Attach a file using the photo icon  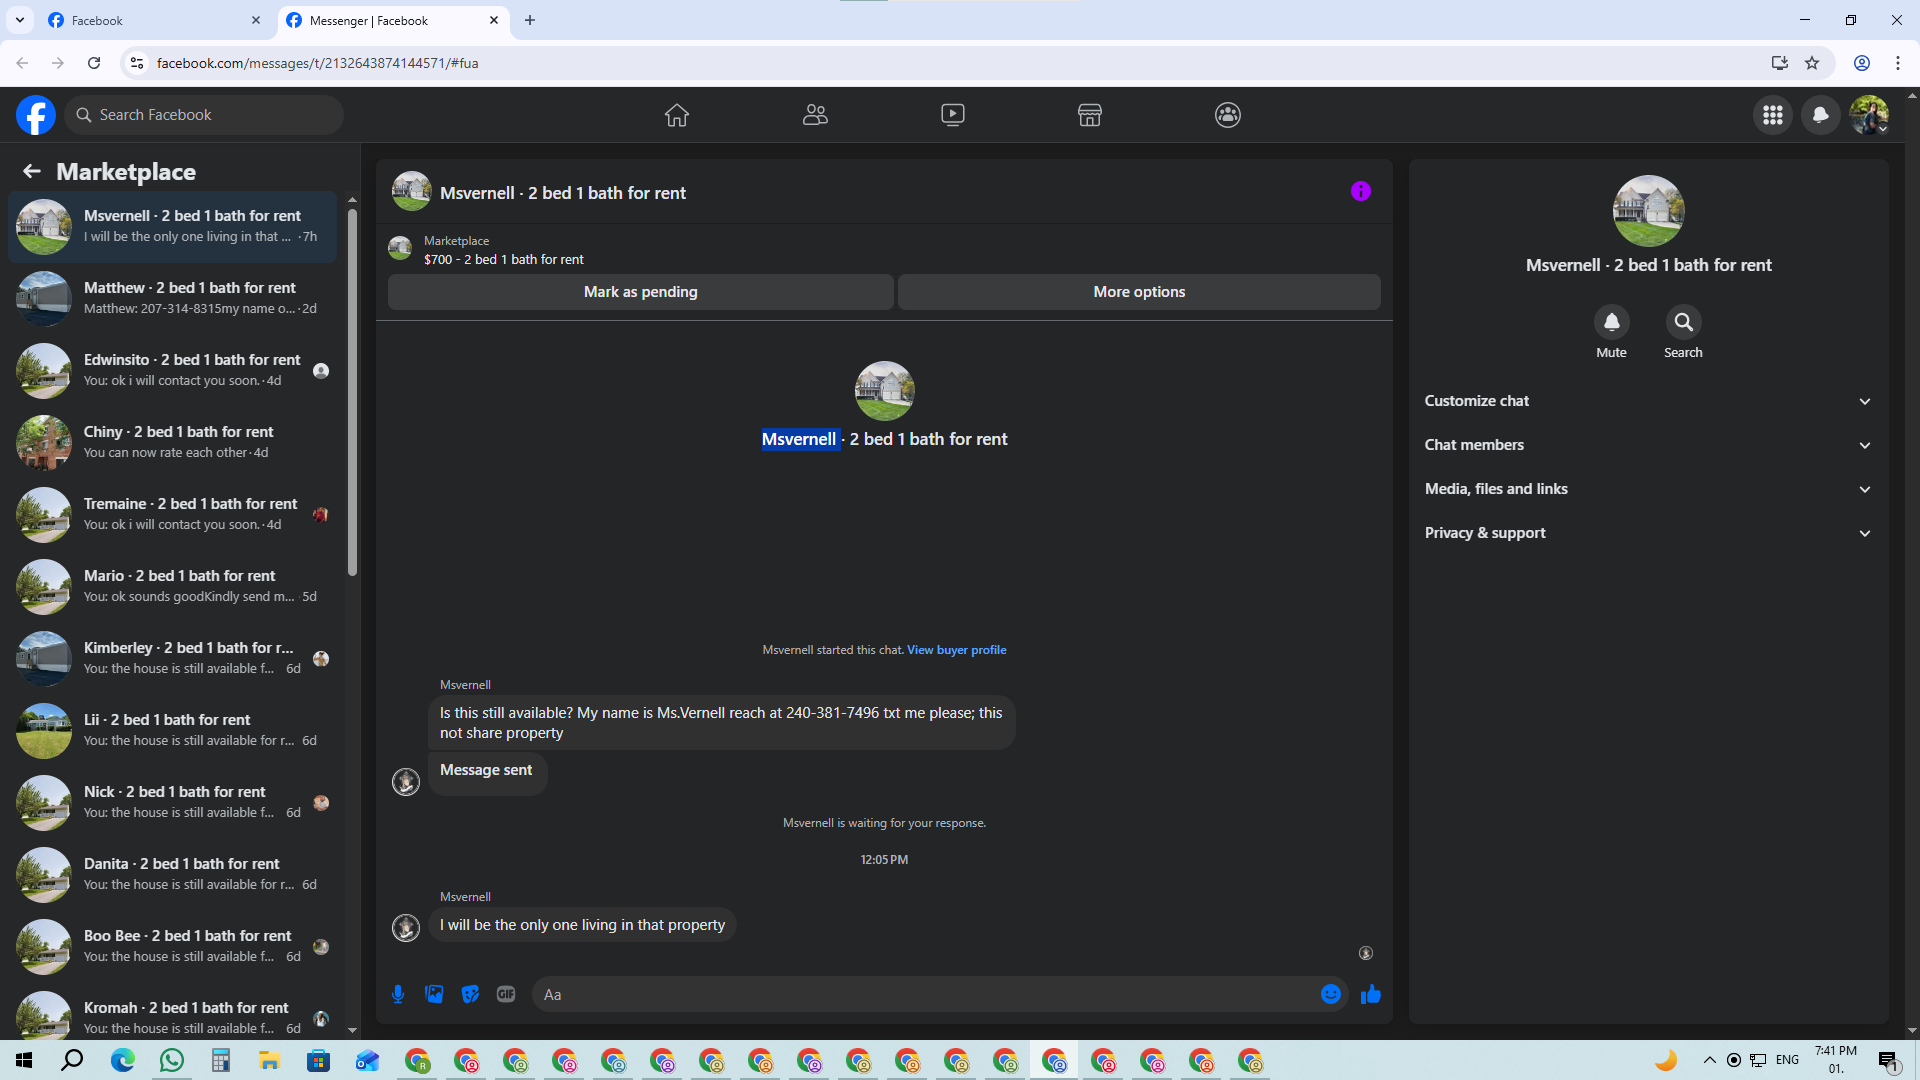pos(434,994)
